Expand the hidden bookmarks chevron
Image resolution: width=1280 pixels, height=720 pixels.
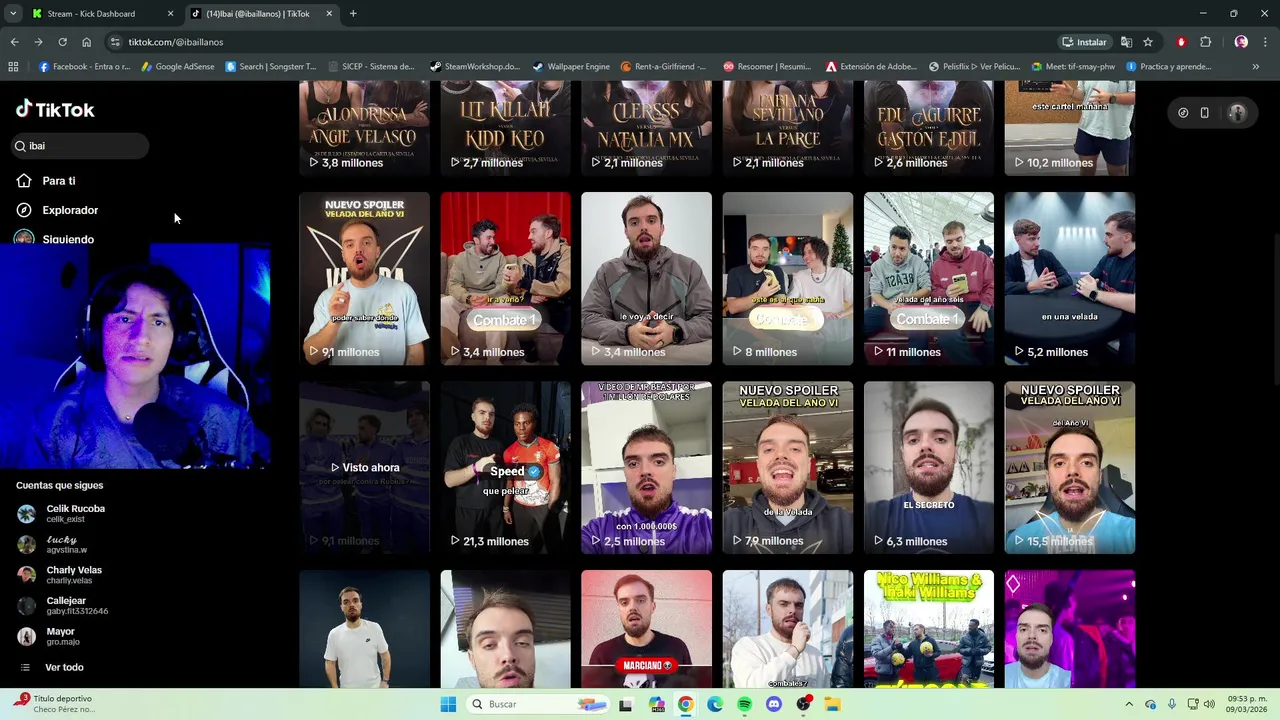(1256, 67)
